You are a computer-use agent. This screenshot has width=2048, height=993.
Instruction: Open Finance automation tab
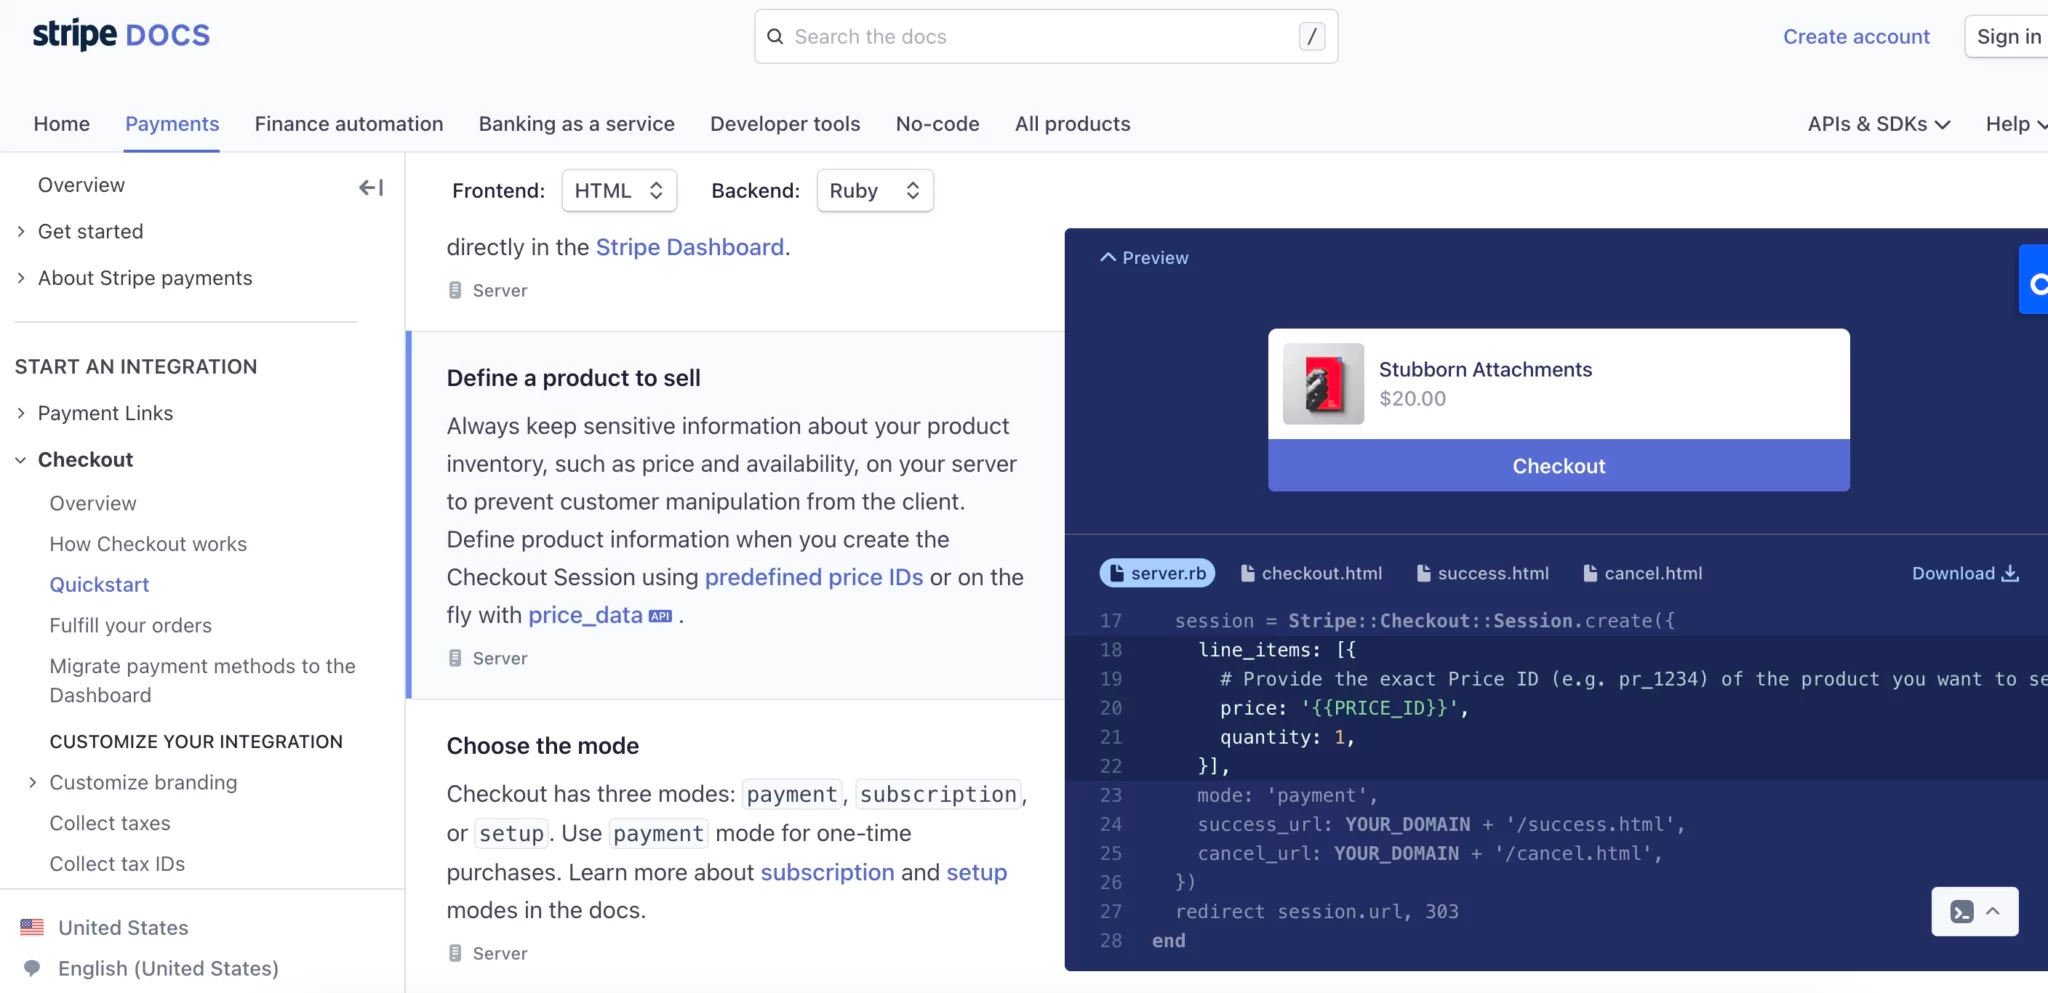pos(349,124)
